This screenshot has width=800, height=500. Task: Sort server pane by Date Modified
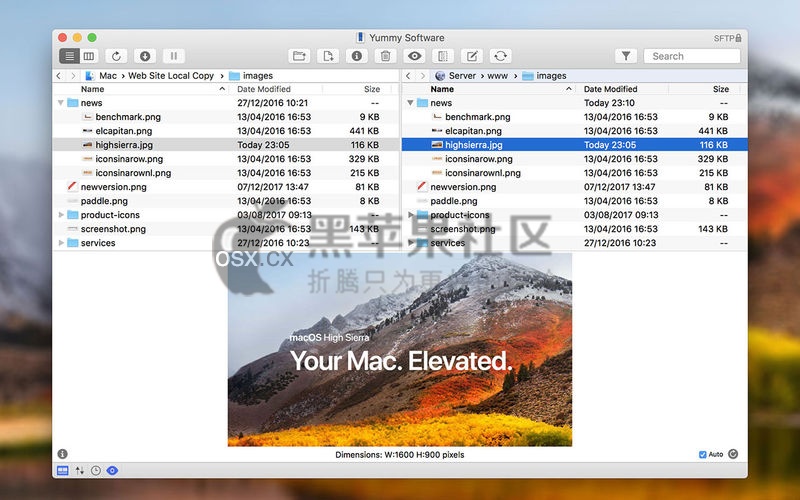click(x=611, y=89)
